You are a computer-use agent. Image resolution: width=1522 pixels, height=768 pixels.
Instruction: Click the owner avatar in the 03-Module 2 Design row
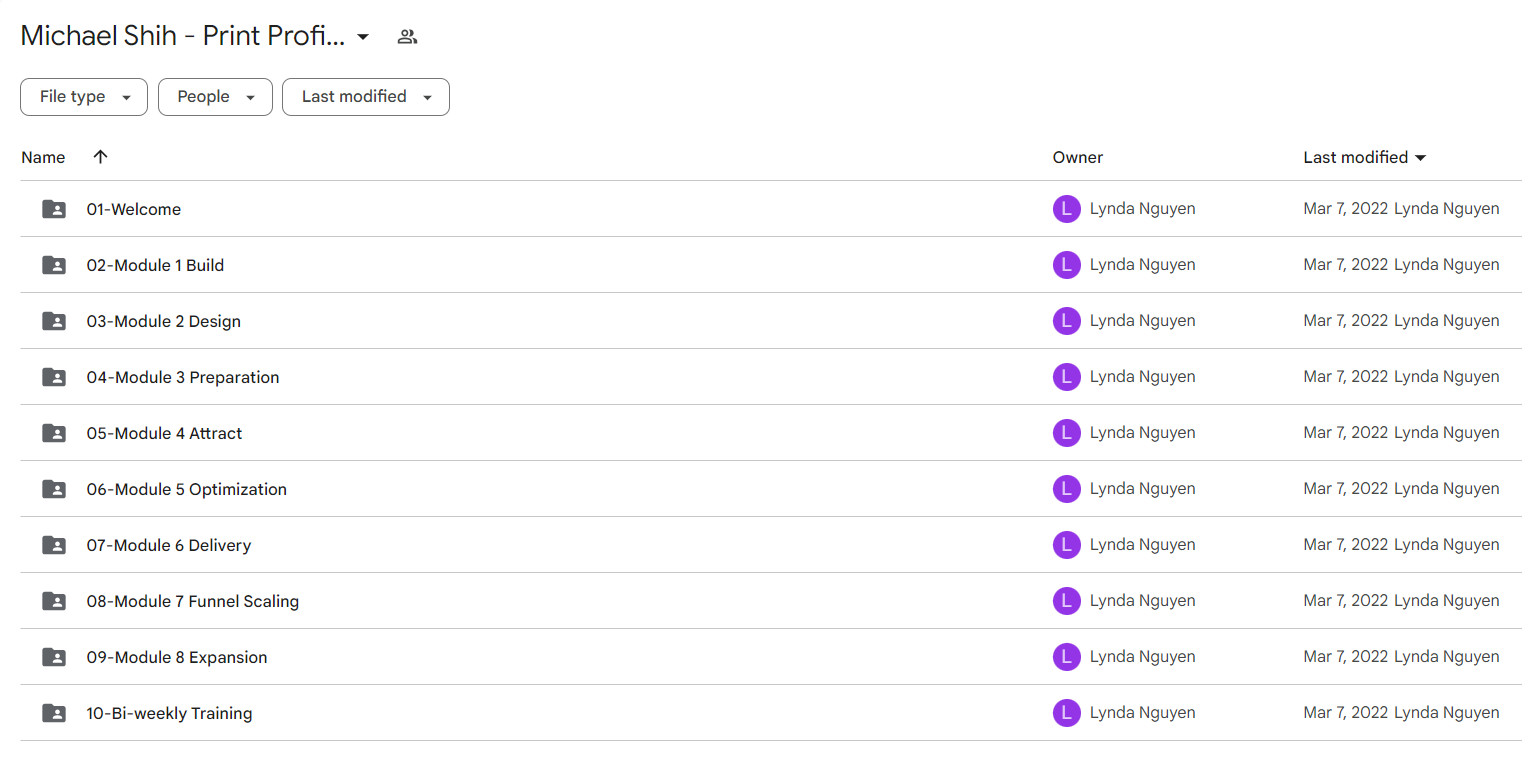1067,321
